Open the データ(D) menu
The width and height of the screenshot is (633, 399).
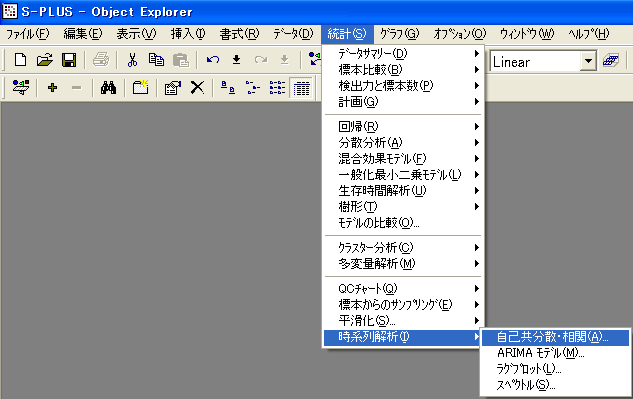(293, 34)
